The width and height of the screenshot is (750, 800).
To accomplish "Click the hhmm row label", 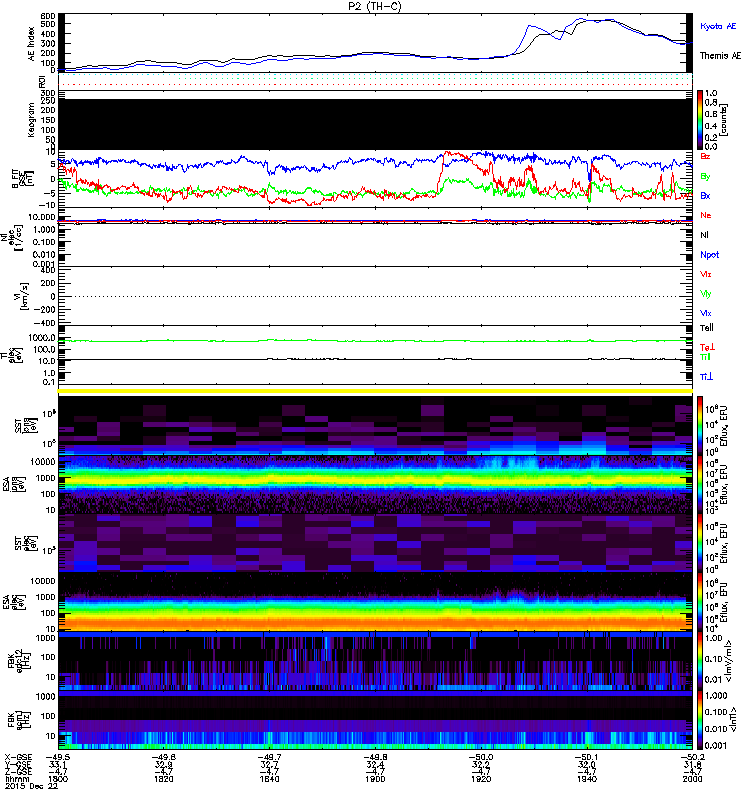I will tap(15, 779).
